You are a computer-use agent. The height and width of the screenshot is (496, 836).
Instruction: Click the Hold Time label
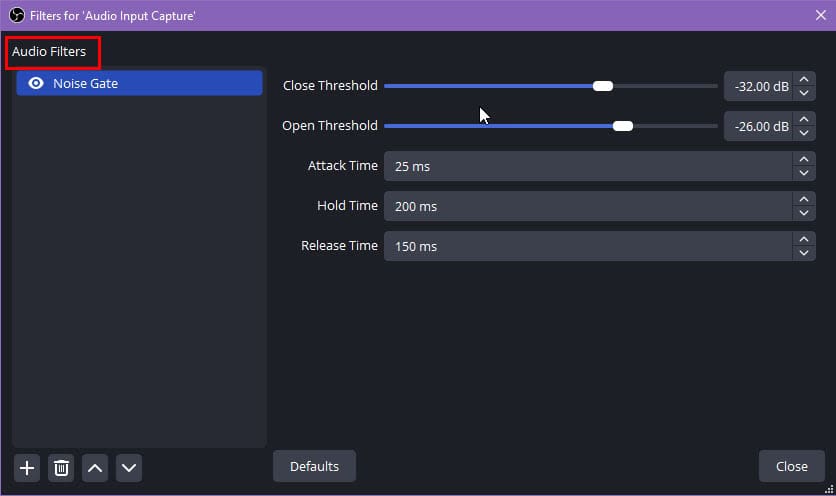347,206
